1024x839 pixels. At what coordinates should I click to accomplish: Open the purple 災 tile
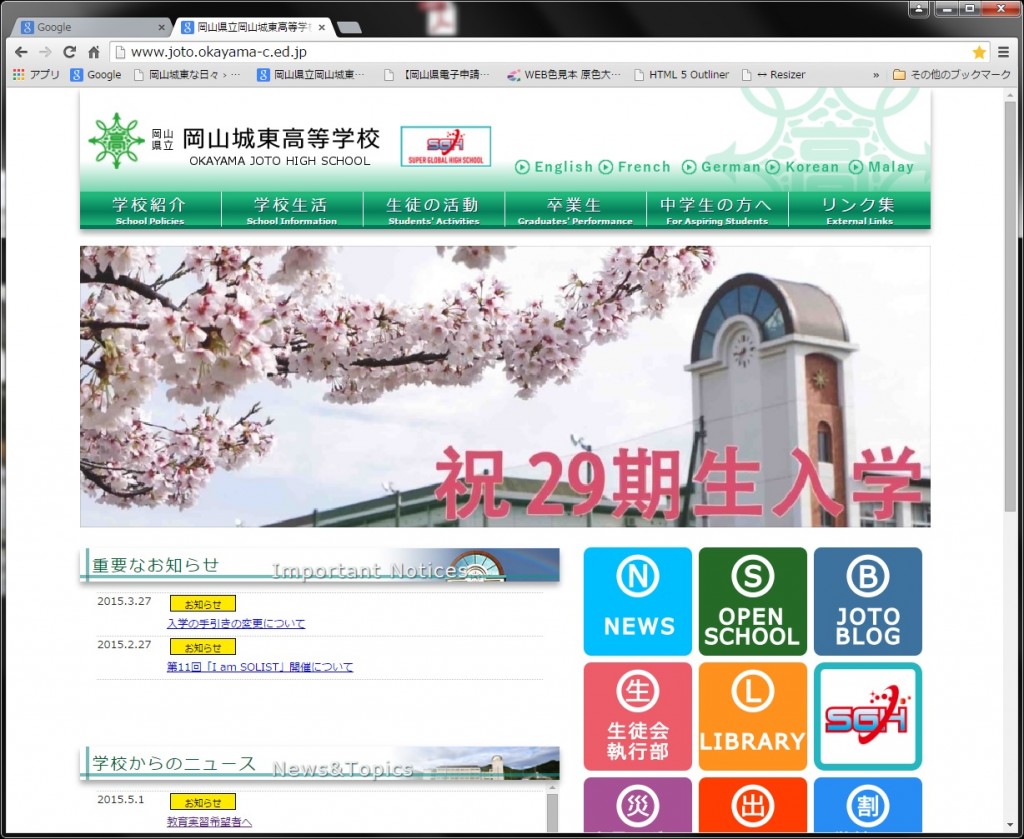click(637, 805)
